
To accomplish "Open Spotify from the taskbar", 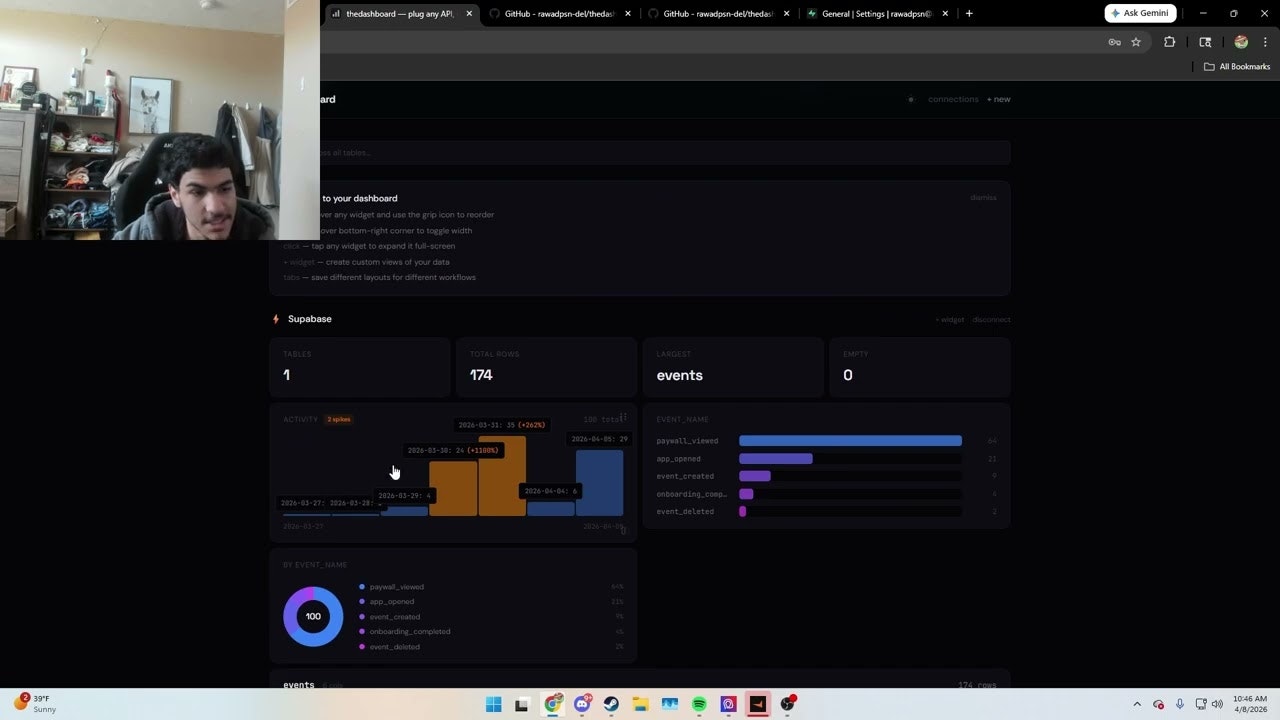I will pos(699,704).
